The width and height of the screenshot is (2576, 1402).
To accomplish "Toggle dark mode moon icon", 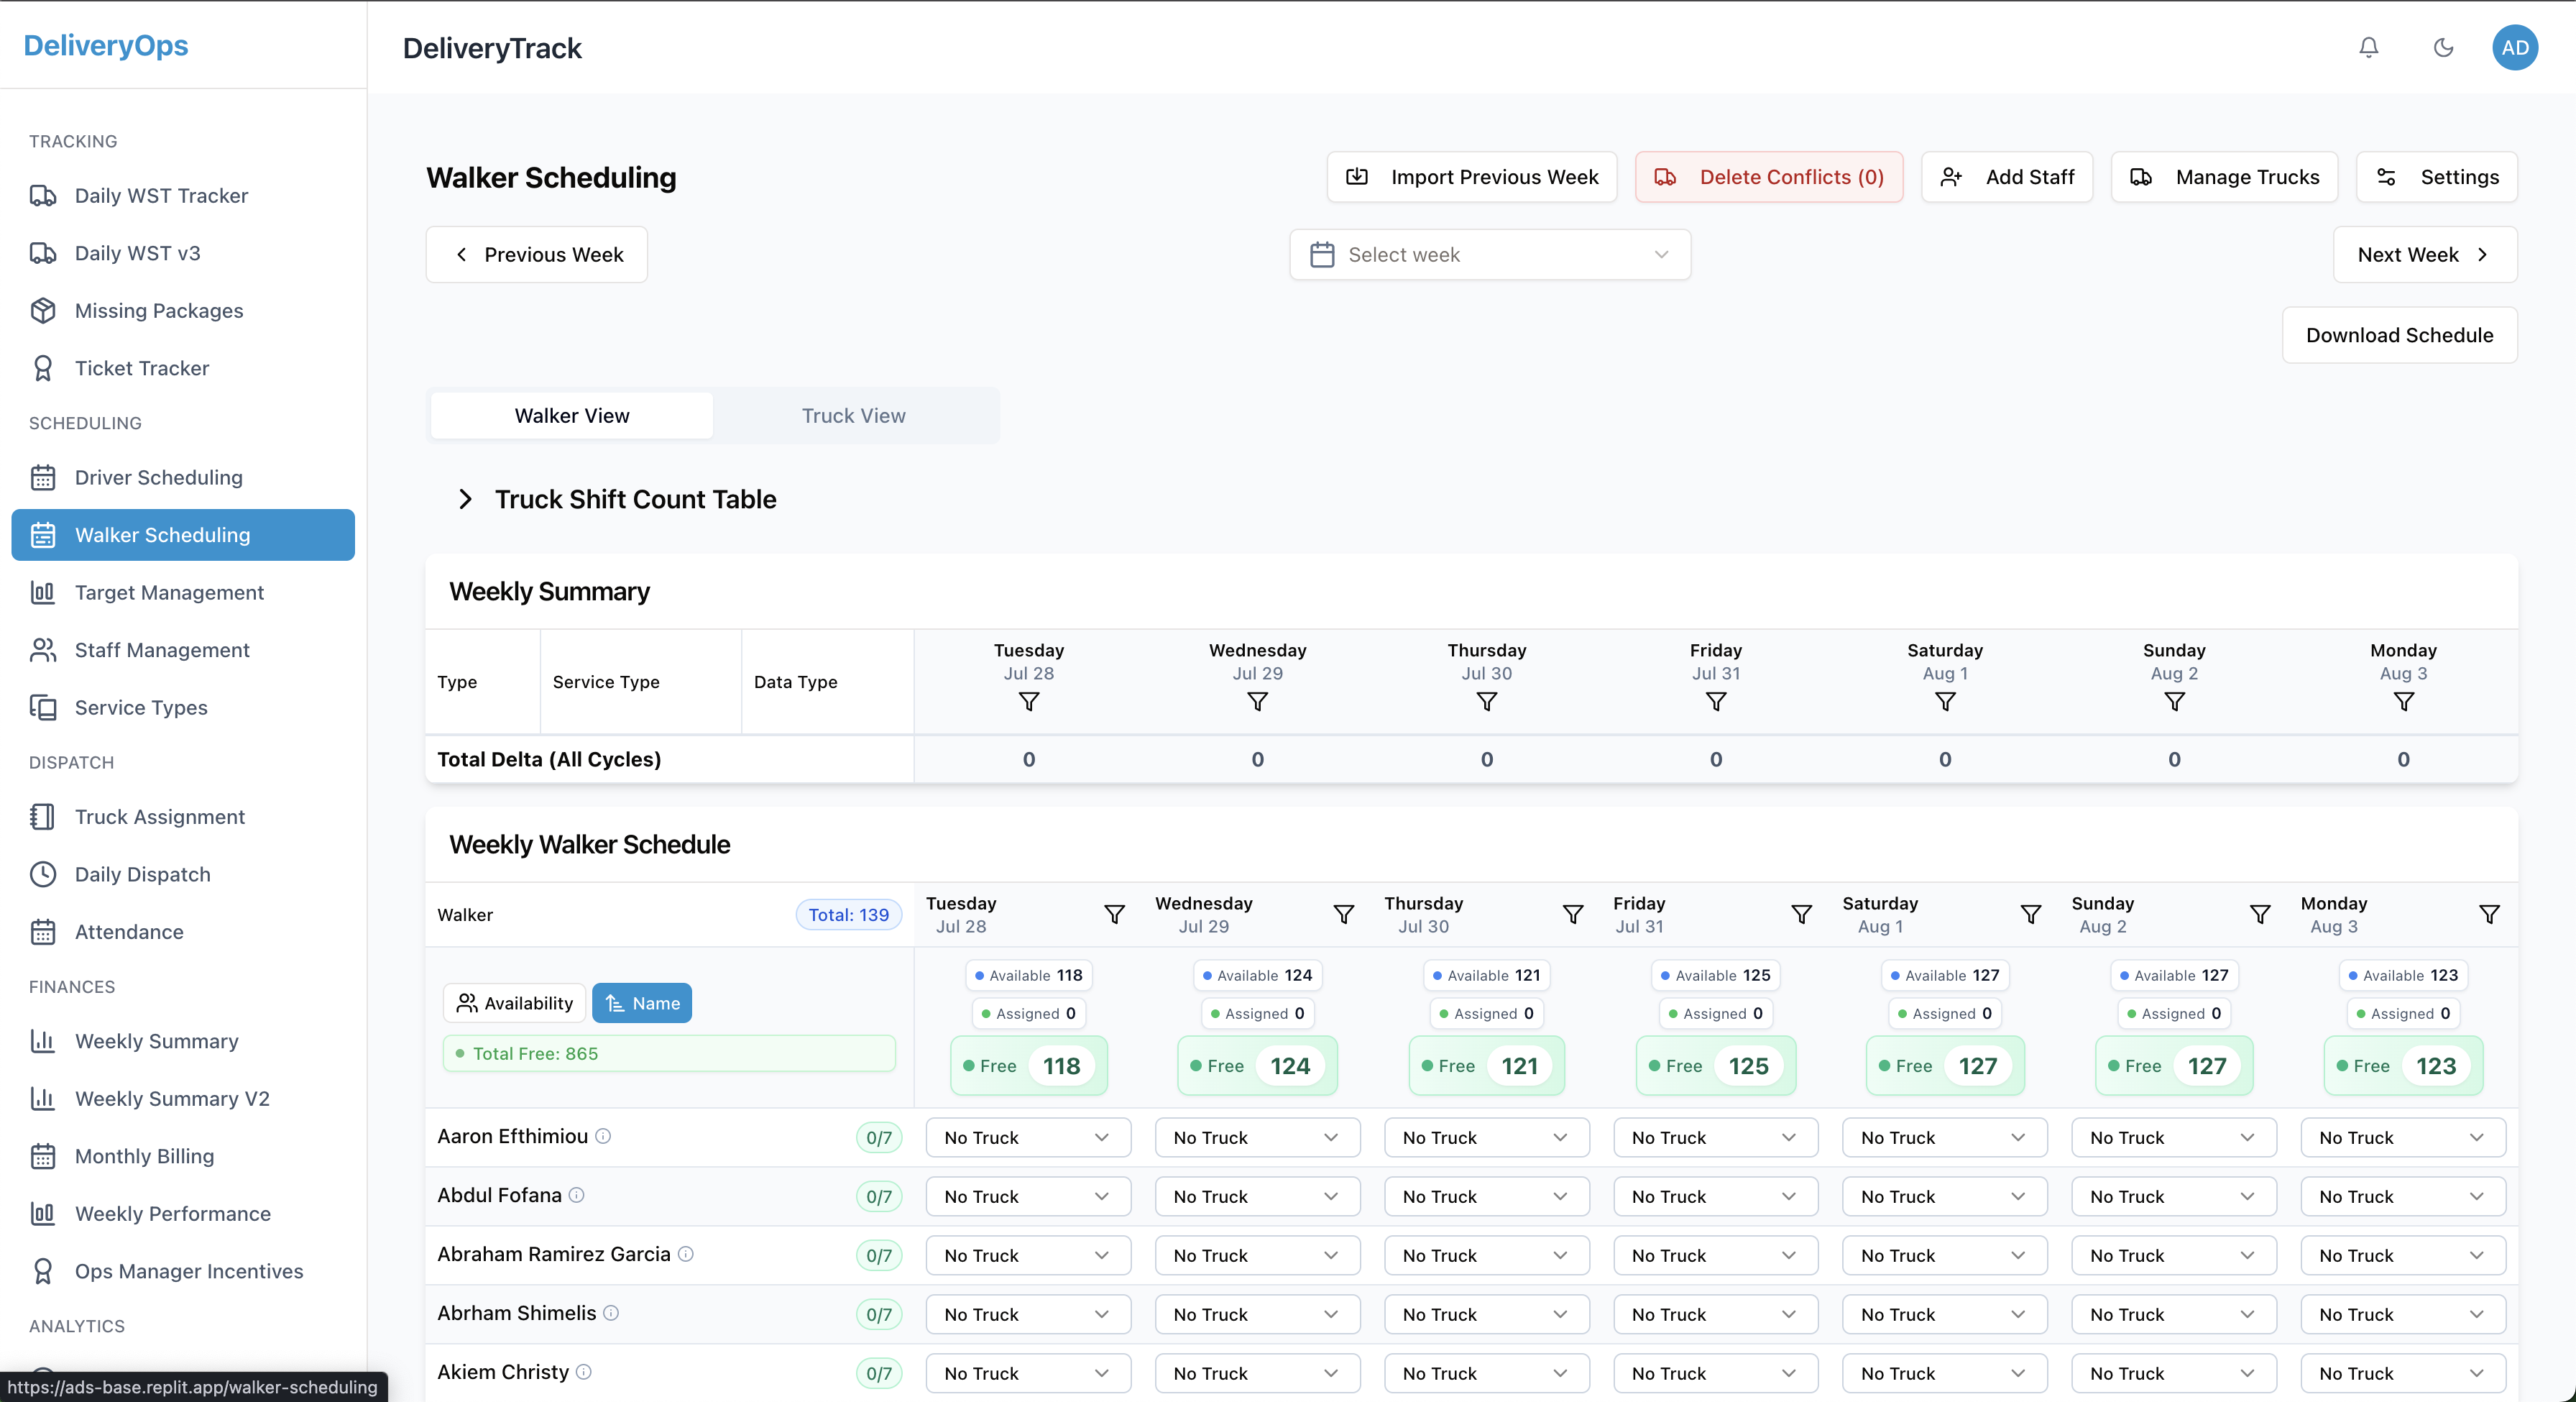I will click(2443, 47).
